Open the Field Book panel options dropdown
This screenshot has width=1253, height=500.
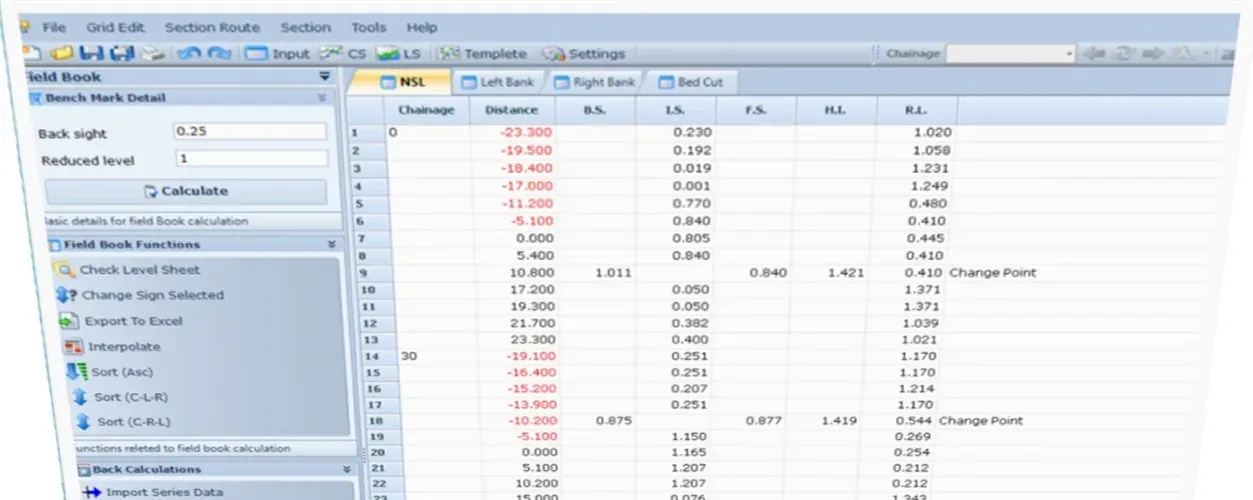[324, 77]
